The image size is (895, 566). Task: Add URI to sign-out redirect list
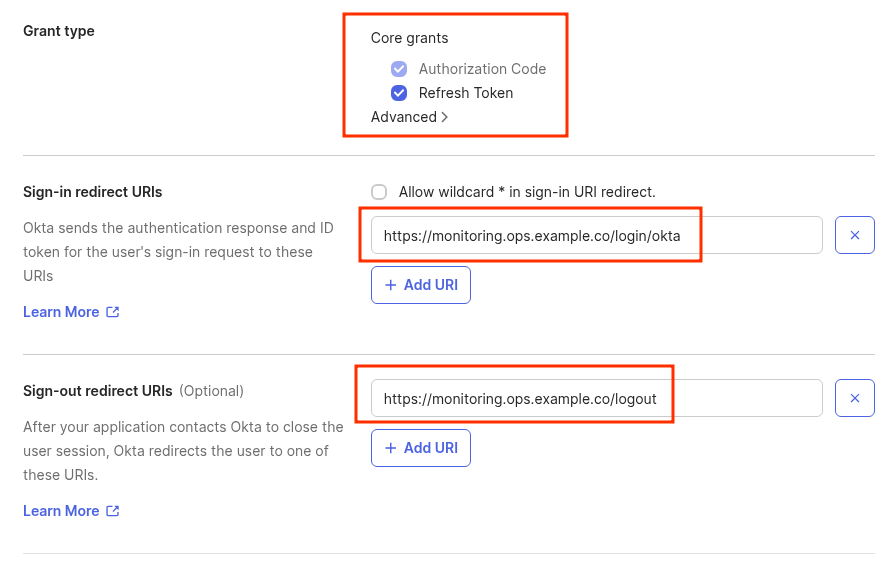coord(421,448)
